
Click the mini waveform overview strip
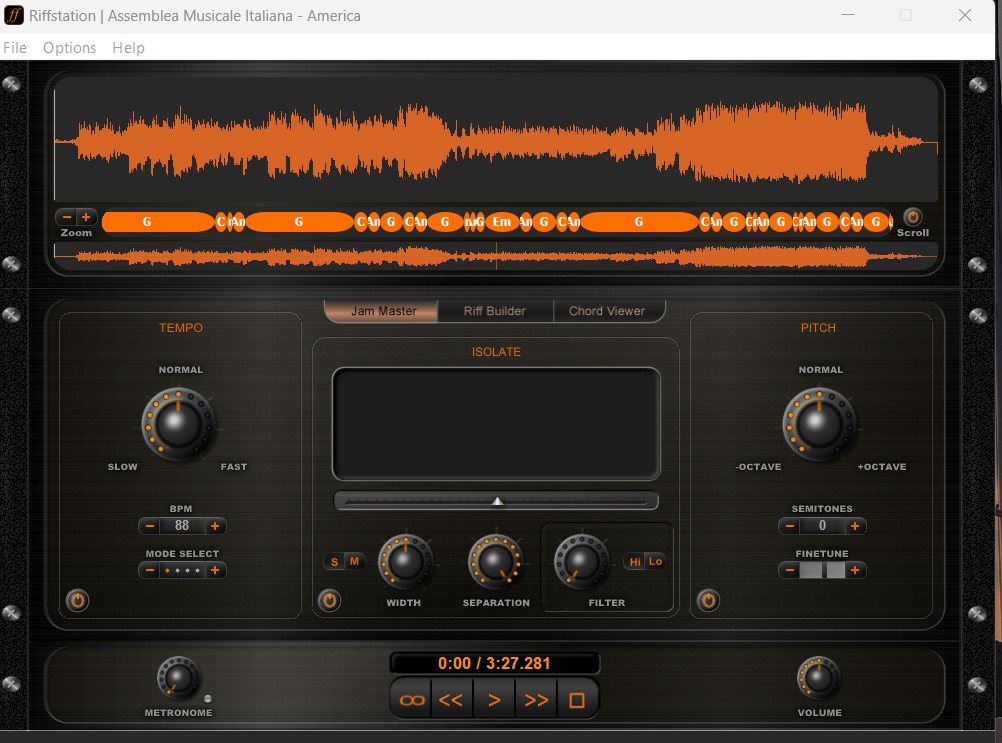click(495, 256)
